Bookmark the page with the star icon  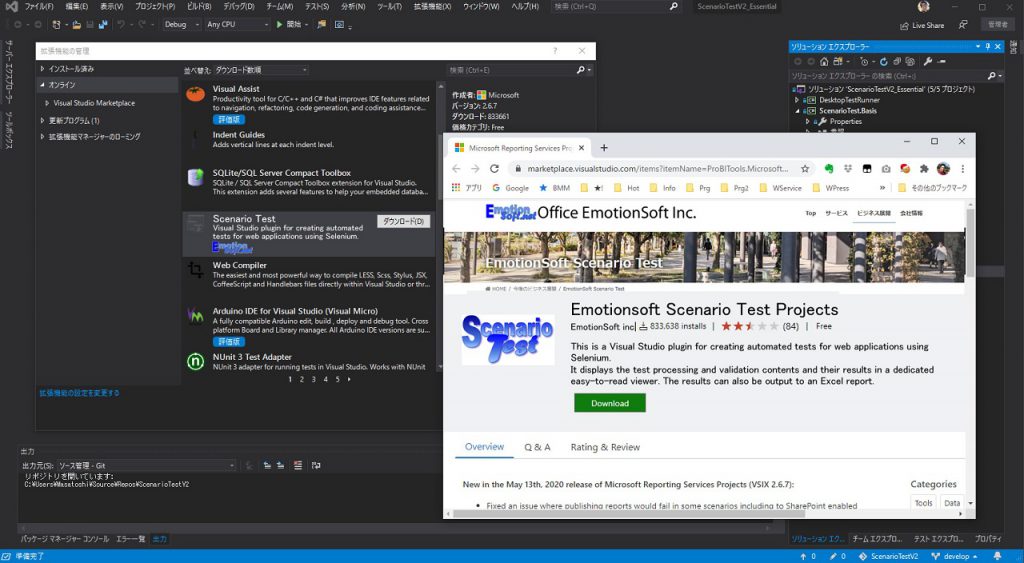tap(805, 169)
